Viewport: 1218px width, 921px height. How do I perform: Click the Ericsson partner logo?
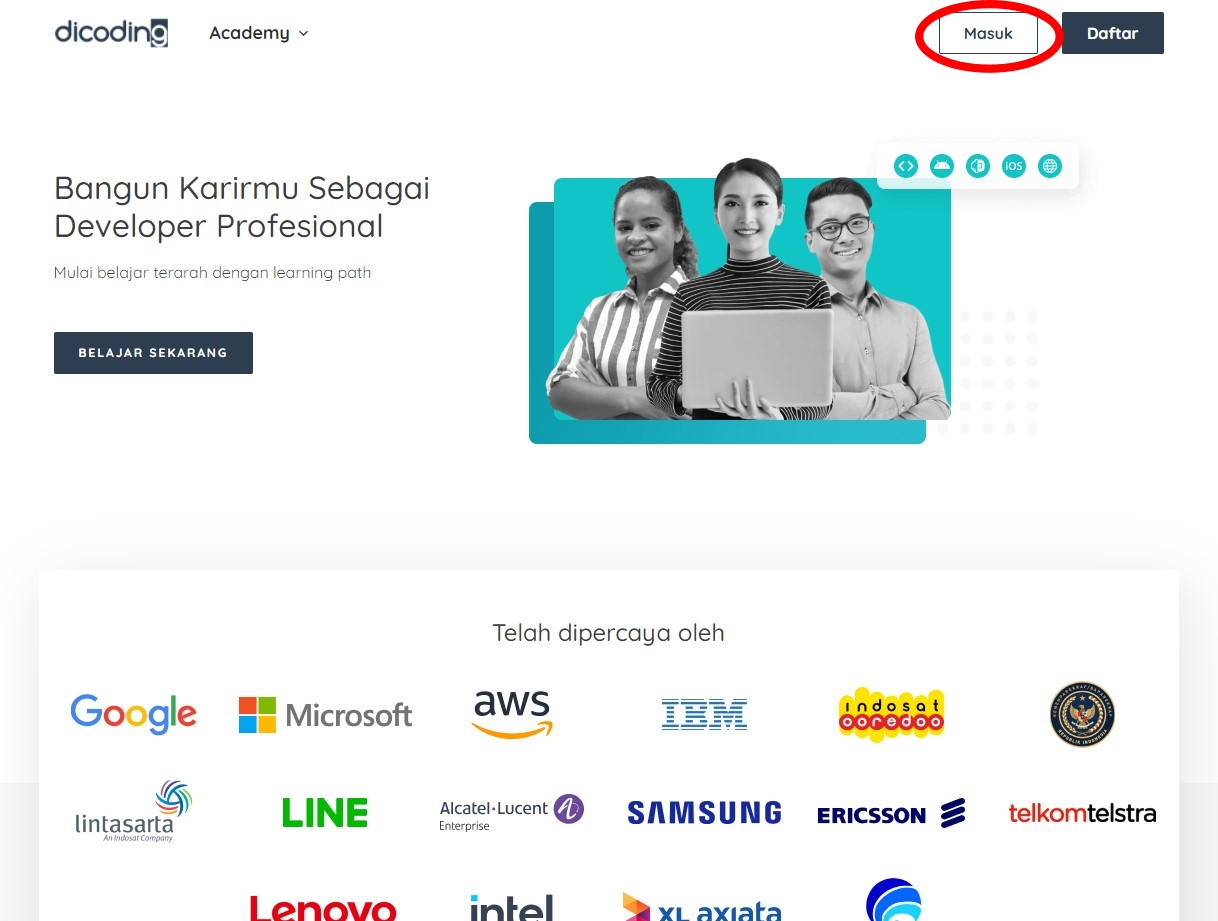tap(890, 813)
